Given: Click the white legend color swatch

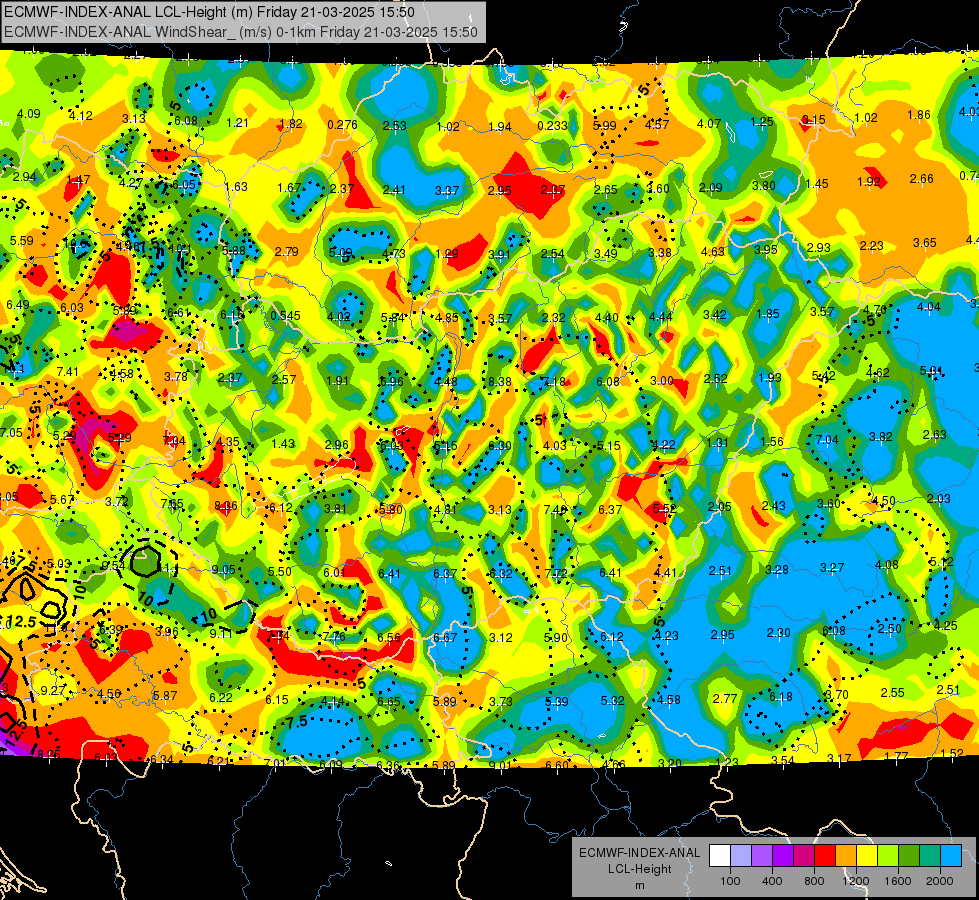Looking at the screenshot, I should pos(720,856).
